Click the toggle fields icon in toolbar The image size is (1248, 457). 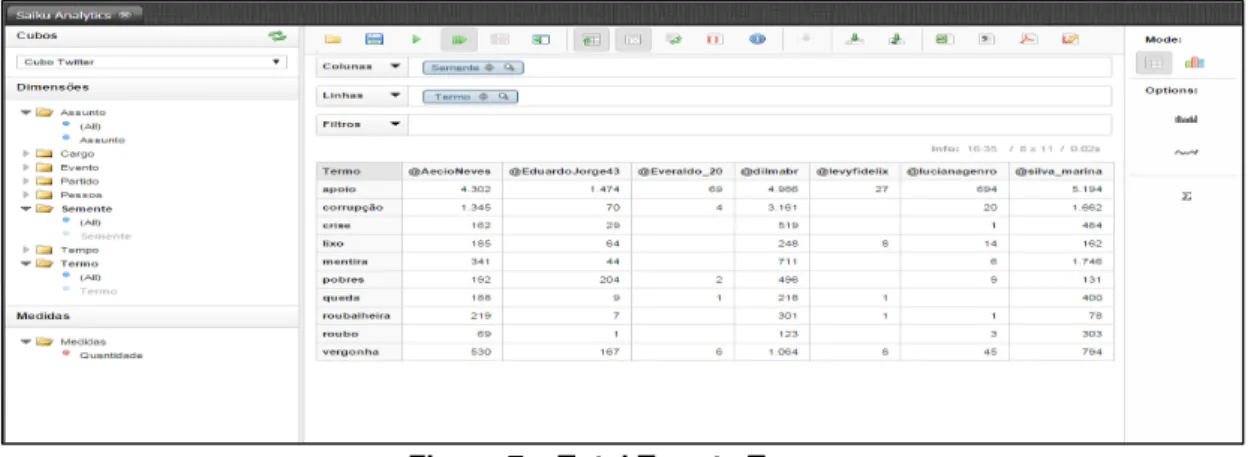point(500,39)
